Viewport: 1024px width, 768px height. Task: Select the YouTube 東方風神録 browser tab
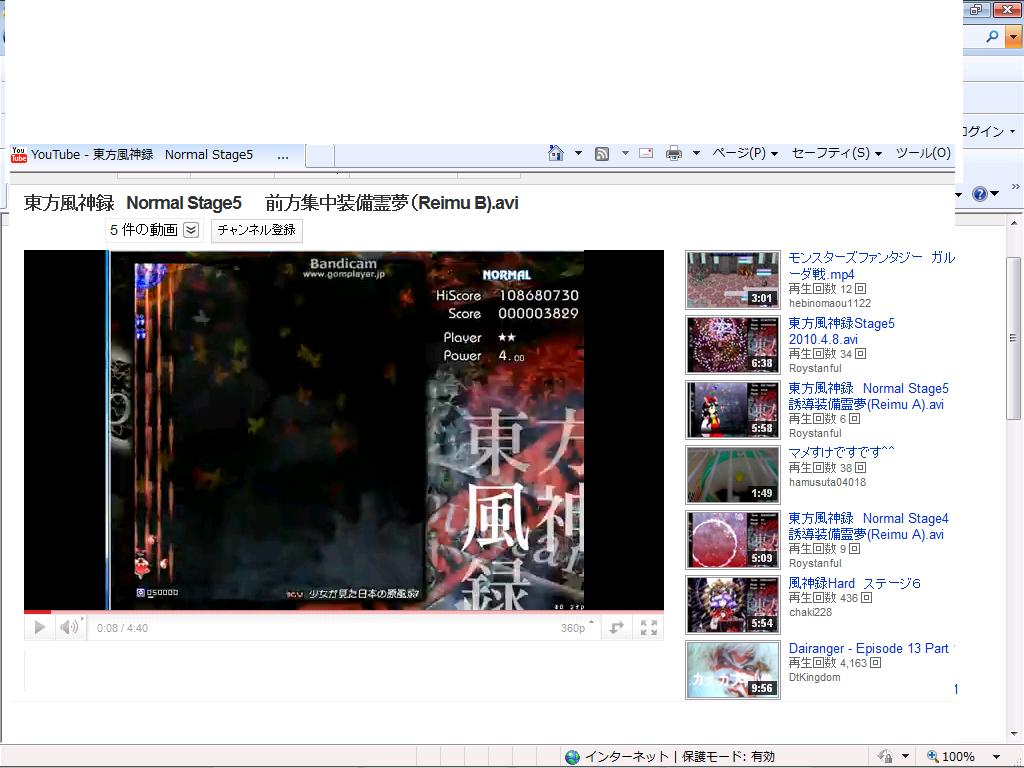[157, 155]
